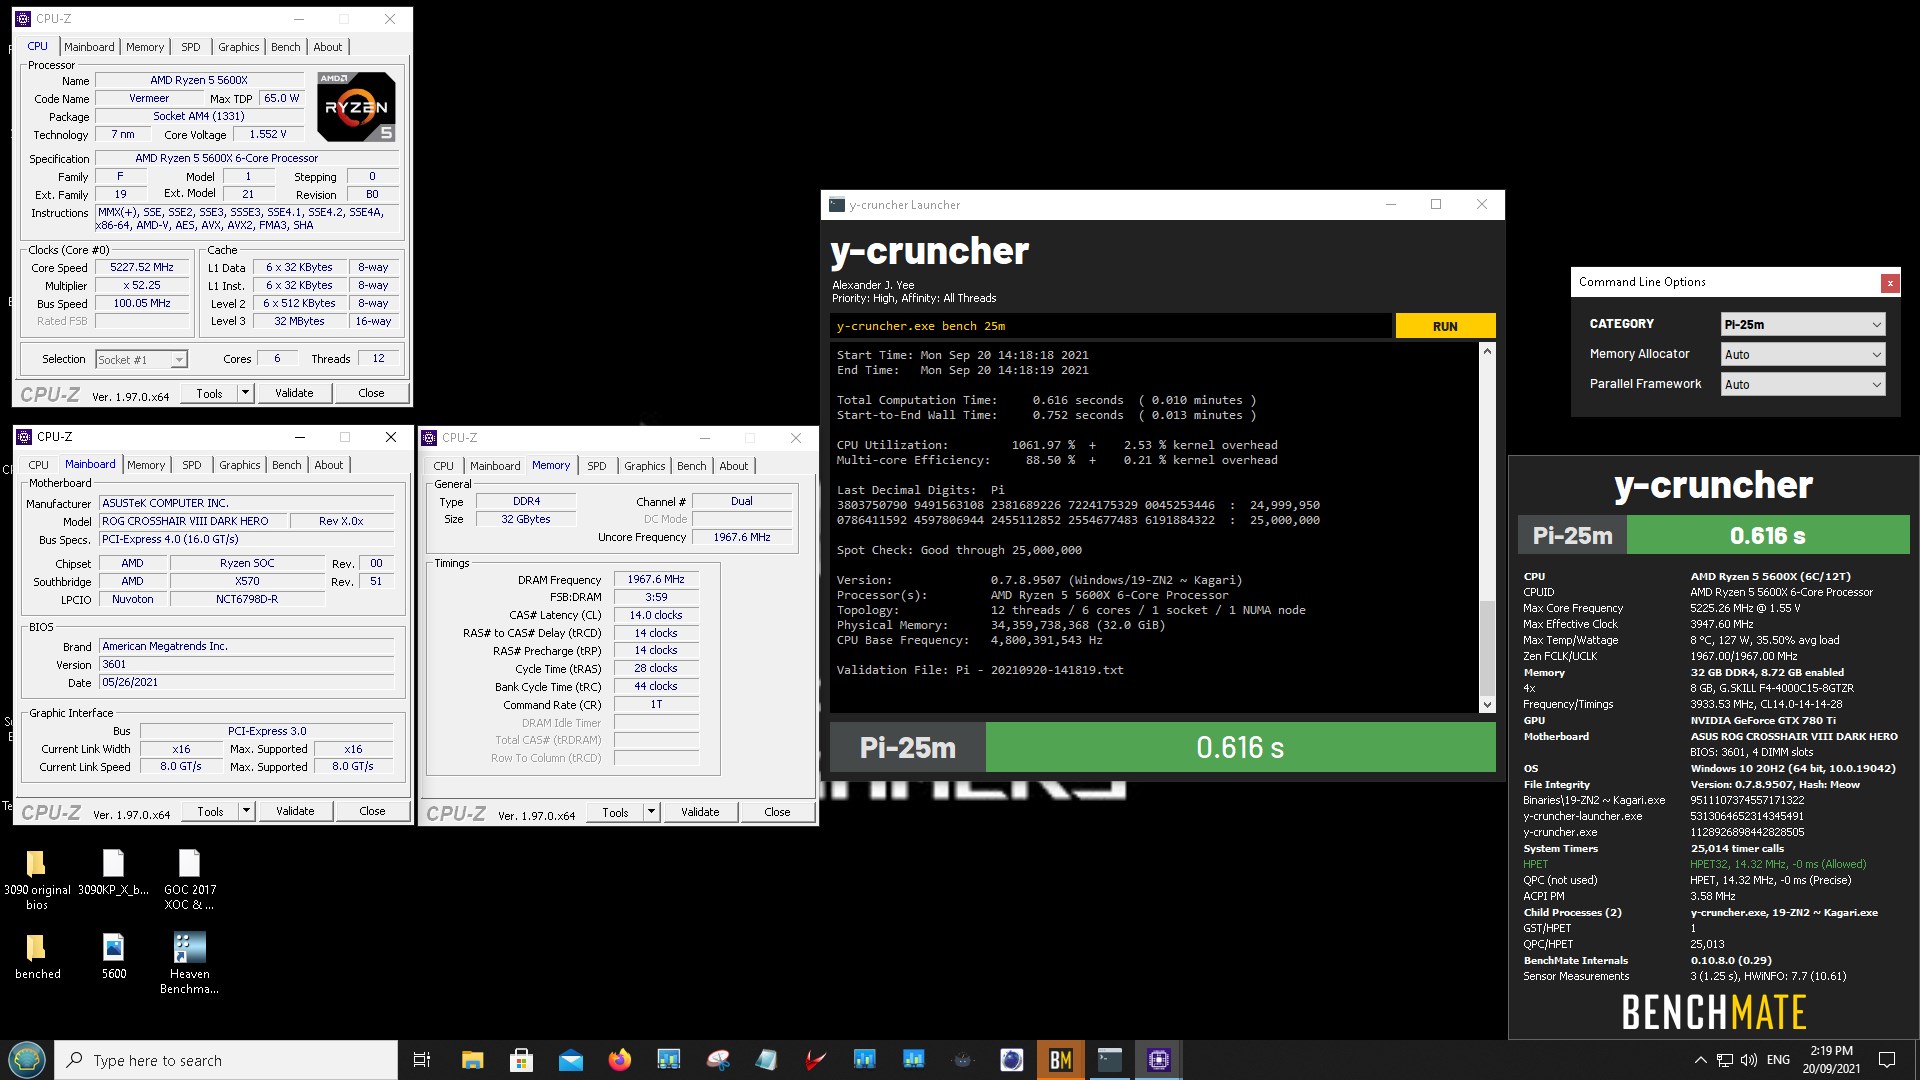Viewport: 1920px width, 1080px height.
Task: Close the Command Line Options panel
Action: (x=1890, y=283)
